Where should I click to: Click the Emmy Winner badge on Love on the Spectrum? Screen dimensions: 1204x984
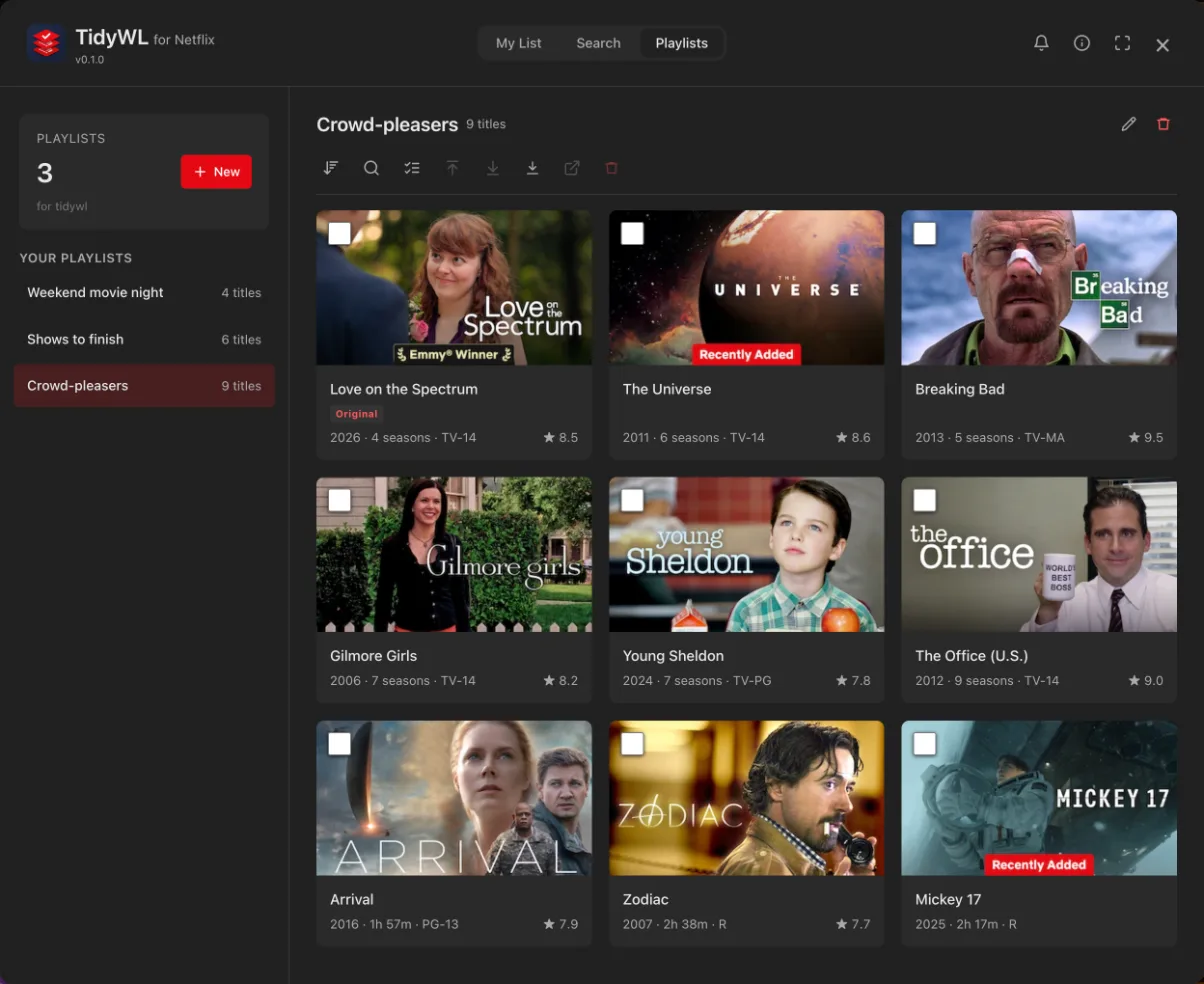454,354
